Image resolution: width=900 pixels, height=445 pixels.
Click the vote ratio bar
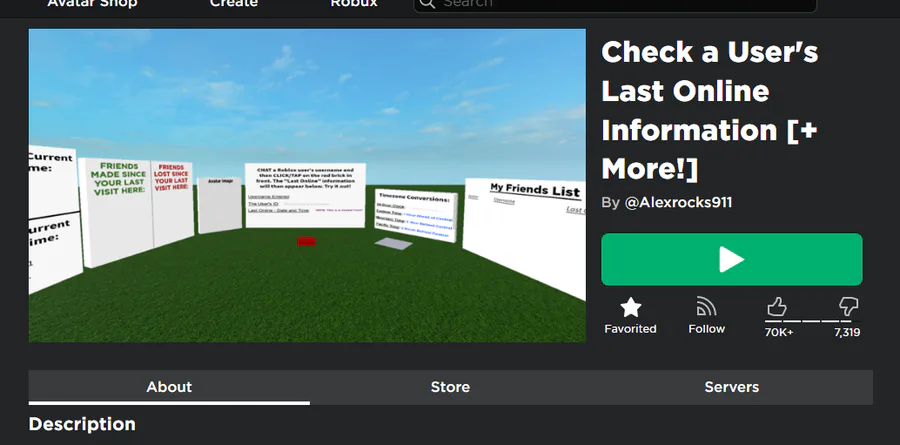click(812, 321)
